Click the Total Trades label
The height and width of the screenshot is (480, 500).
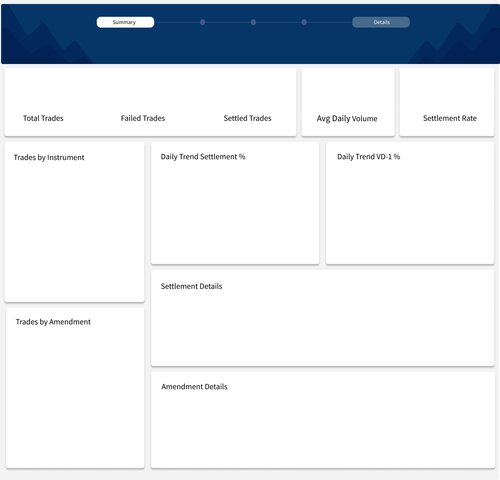(x=43, y=118)
